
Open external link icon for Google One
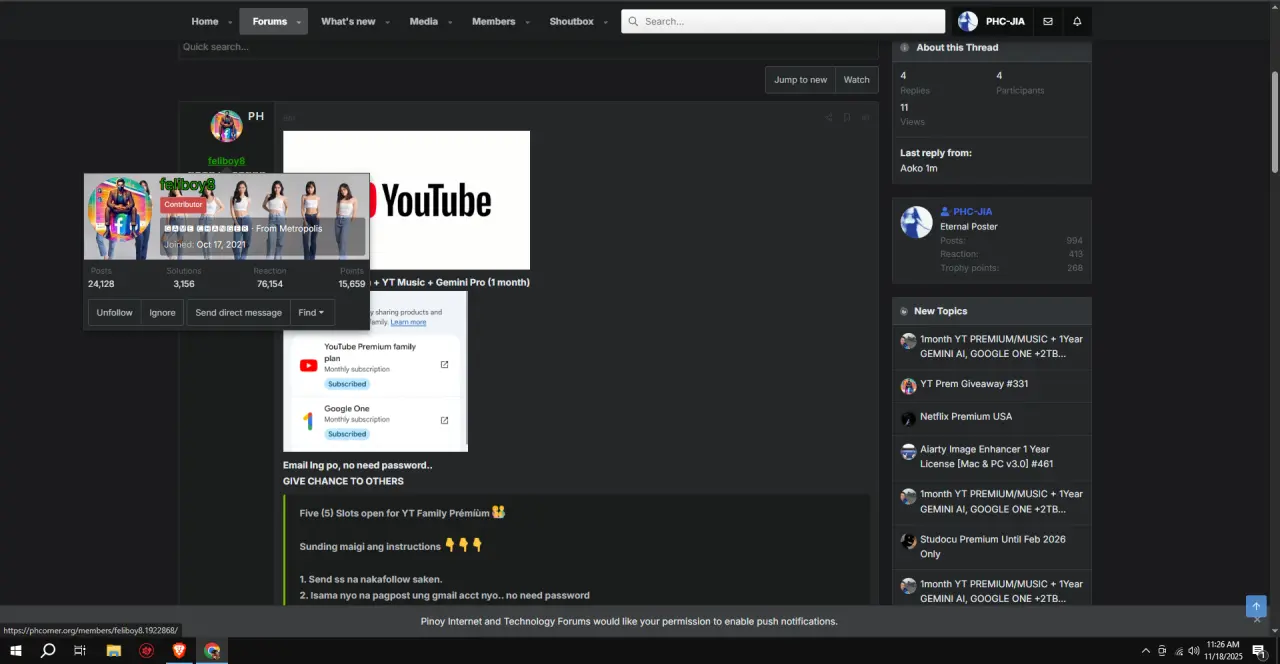tap(444, 420)
